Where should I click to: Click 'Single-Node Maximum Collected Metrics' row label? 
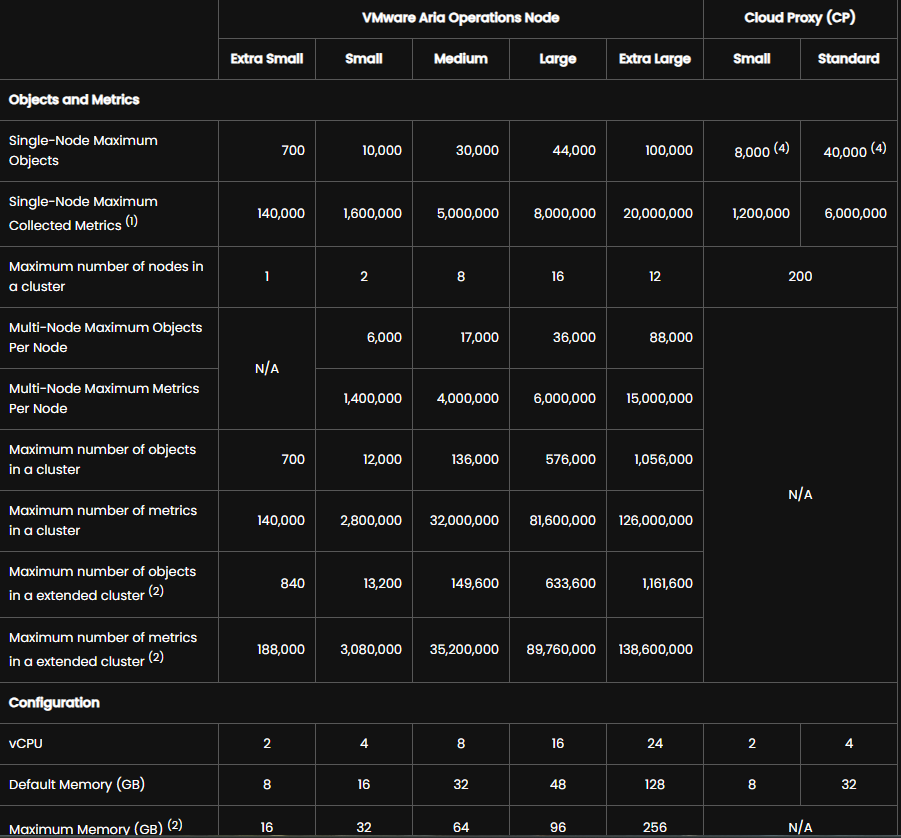(x=83, y=213)
